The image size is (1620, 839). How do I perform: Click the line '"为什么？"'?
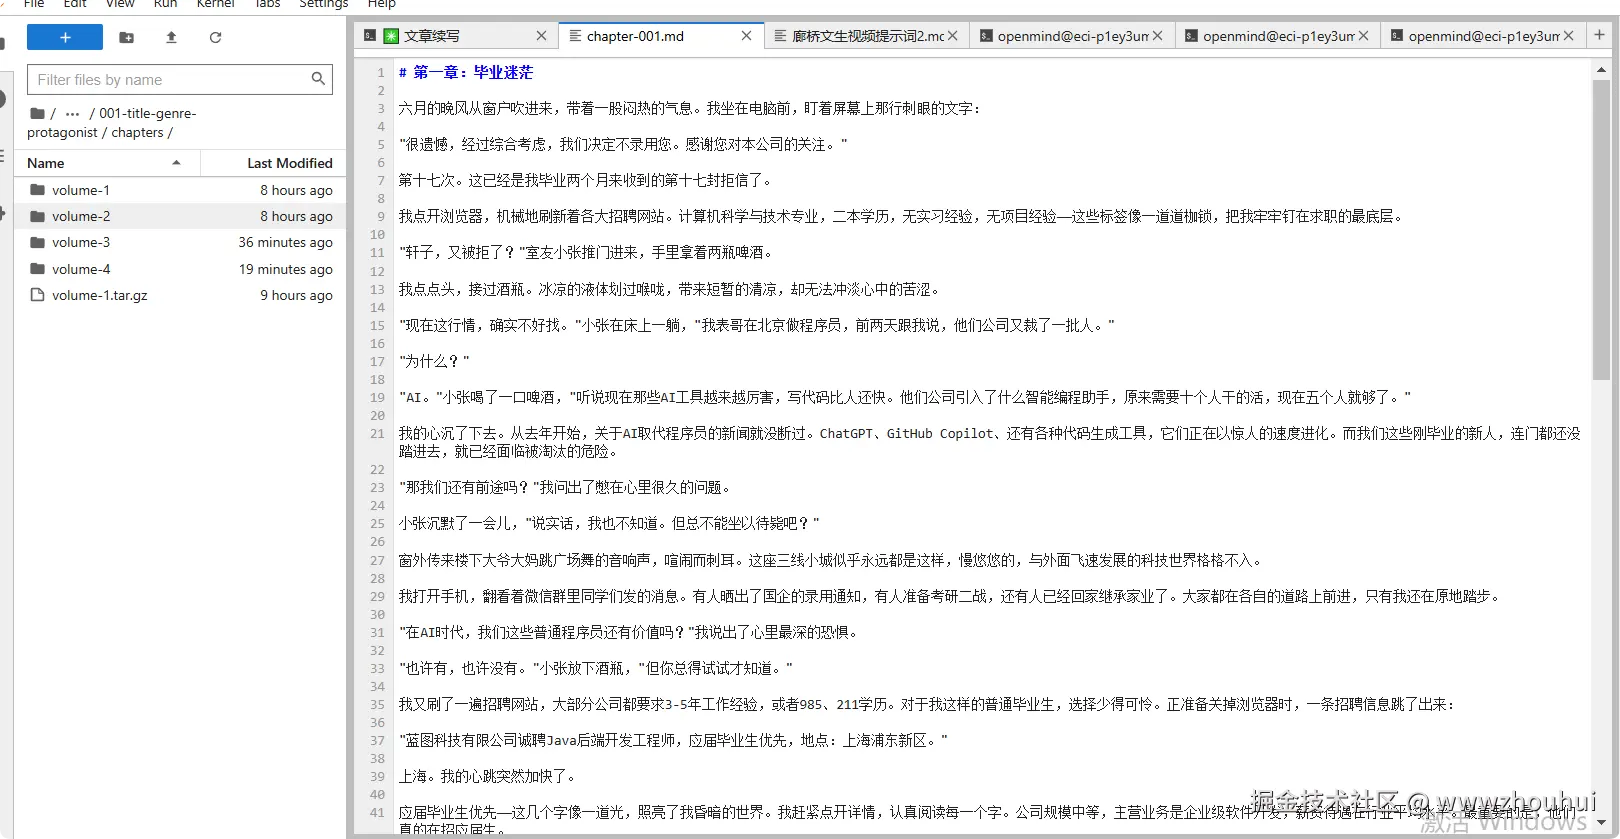[434, 361]
